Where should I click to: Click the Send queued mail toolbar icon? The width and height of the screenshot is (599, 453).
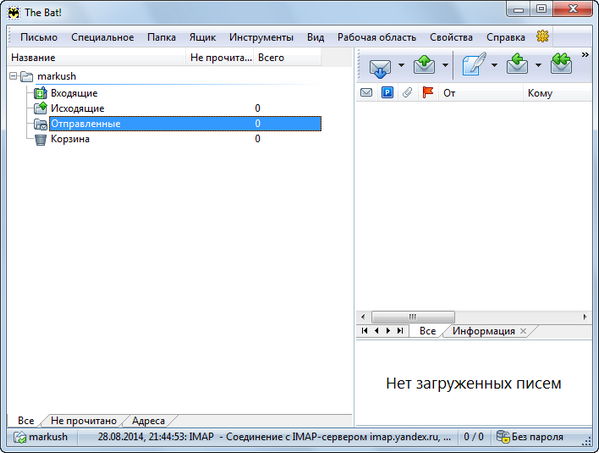point(424,65)
